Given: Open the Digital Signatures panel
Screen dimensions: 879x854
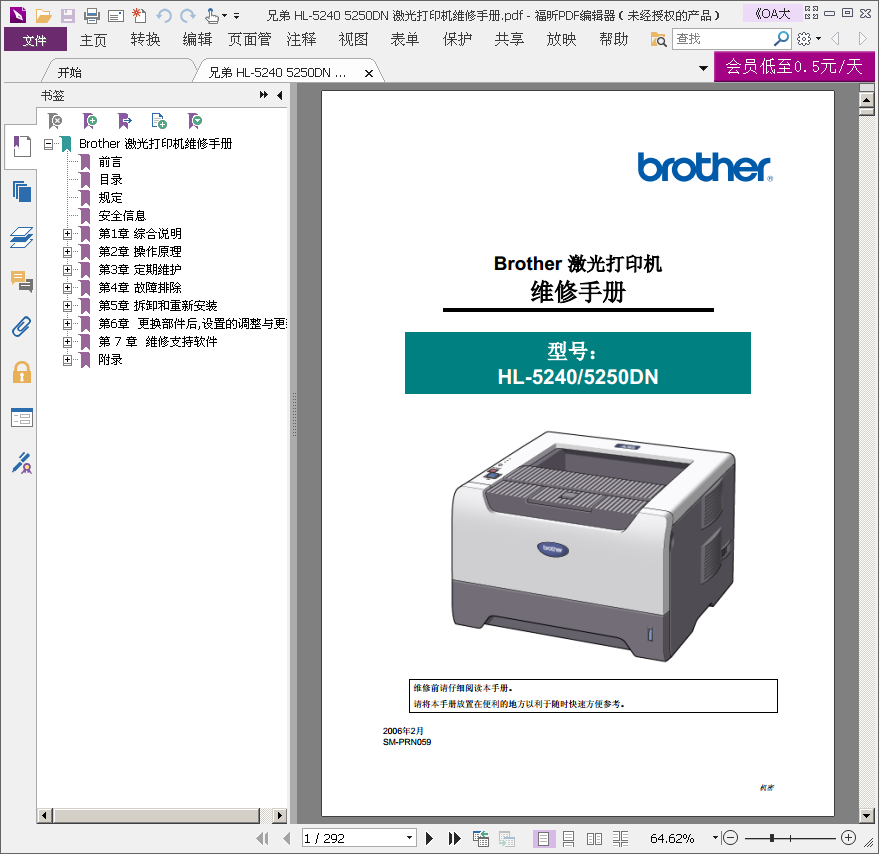Looking at the screenshot, I should point(22,463).
